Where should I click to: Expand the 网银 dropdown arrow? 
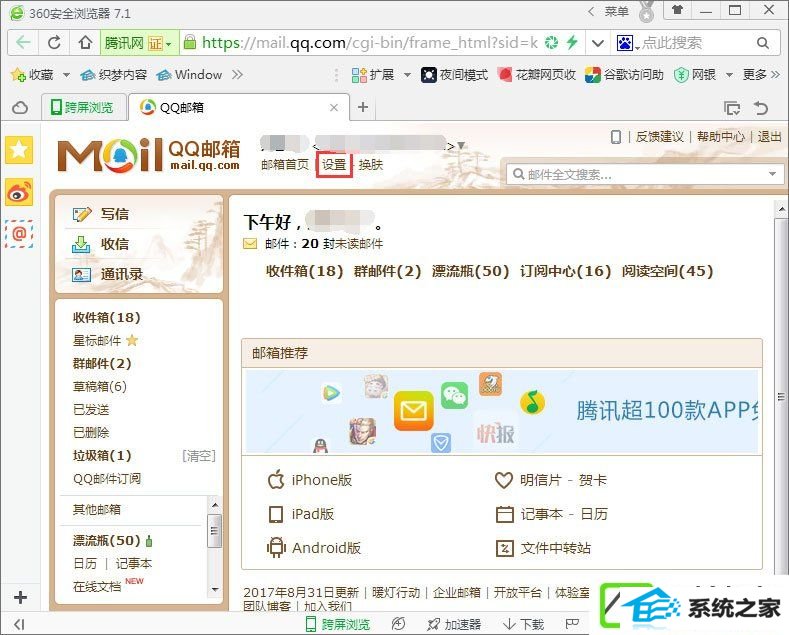point(729,75)
